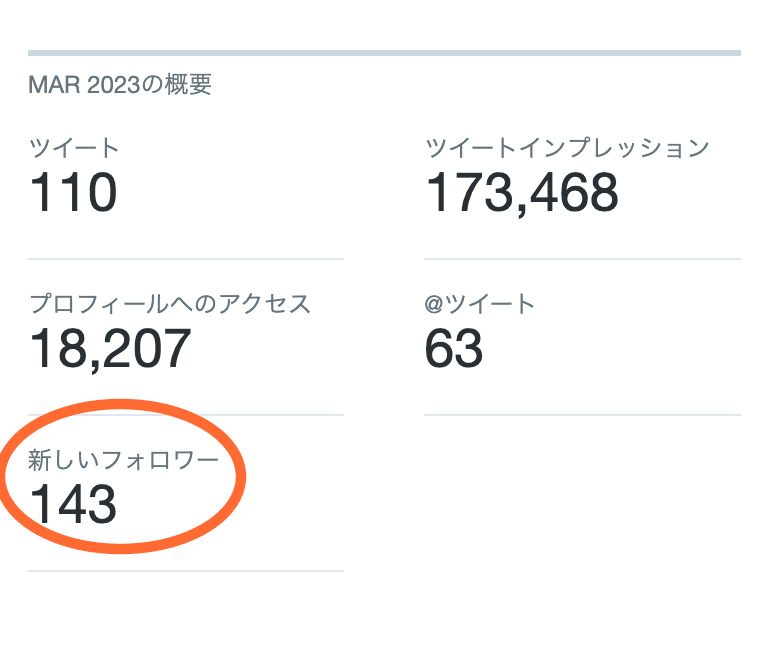This screenshot has width=772, height=652.
Task: Click the new followers number 143
Action: point(73,504)
